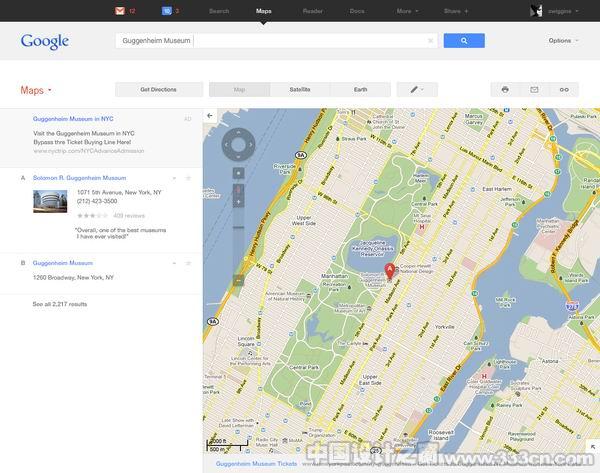The height and width of the screenshot is (473, 600).
Task: Open result B Guggenheim Museum link
Action: pos(63,263)
